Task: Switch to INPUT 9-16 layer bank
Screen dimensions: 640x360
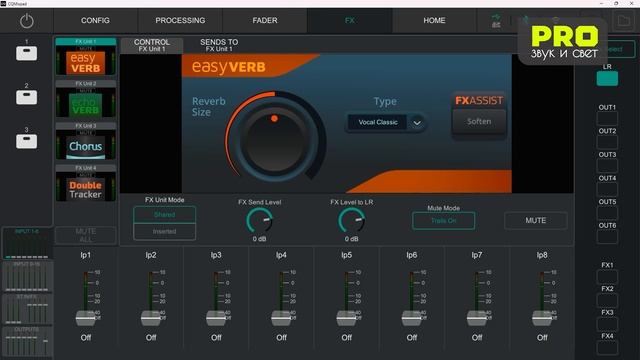Action: tap(27, 277)
